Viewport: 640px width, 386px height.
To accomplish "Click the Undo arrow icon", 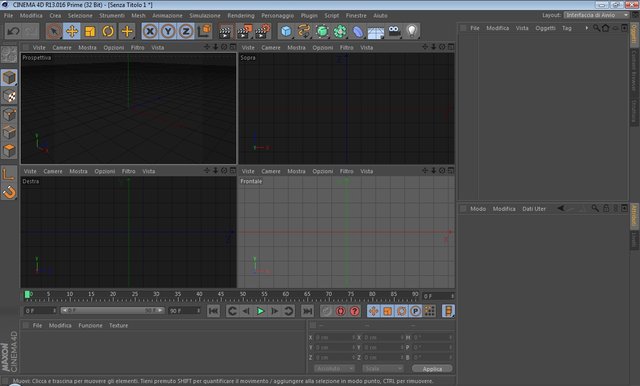I will tap(13, 31).
